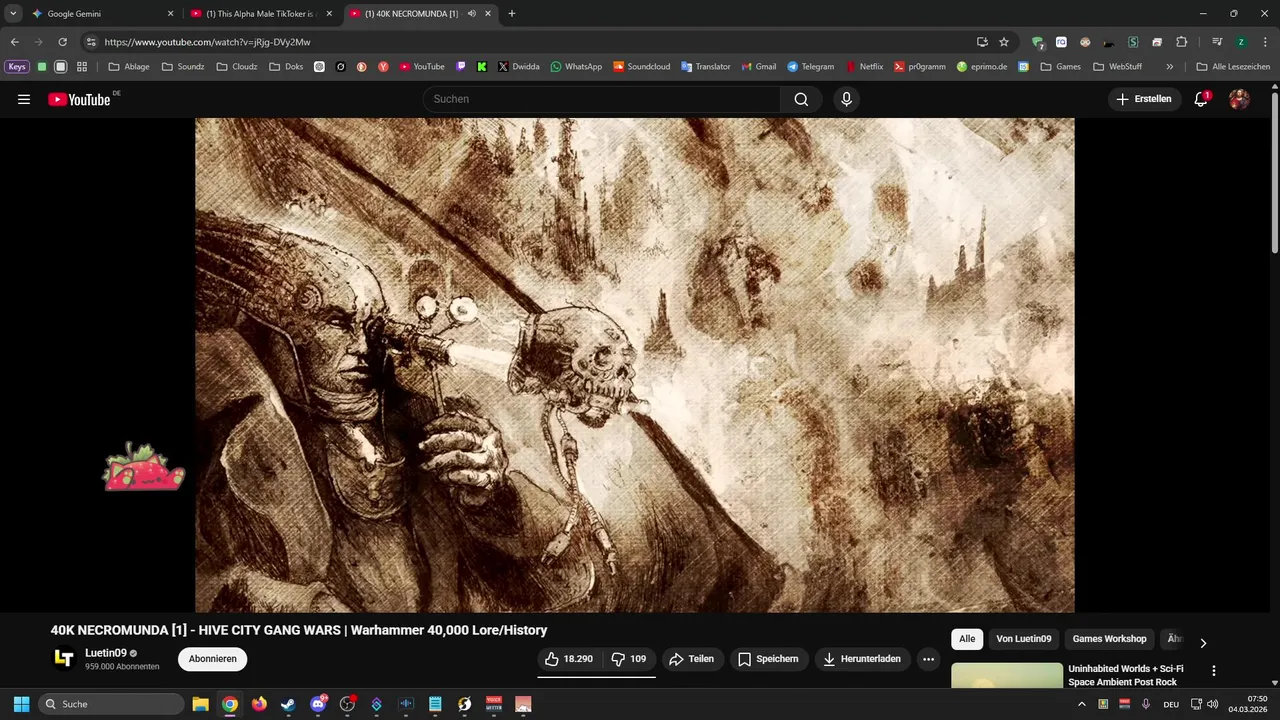Open the YouTube guide hamburger menu
This screenshot has height=720, width=1280.
pos(24,99)
